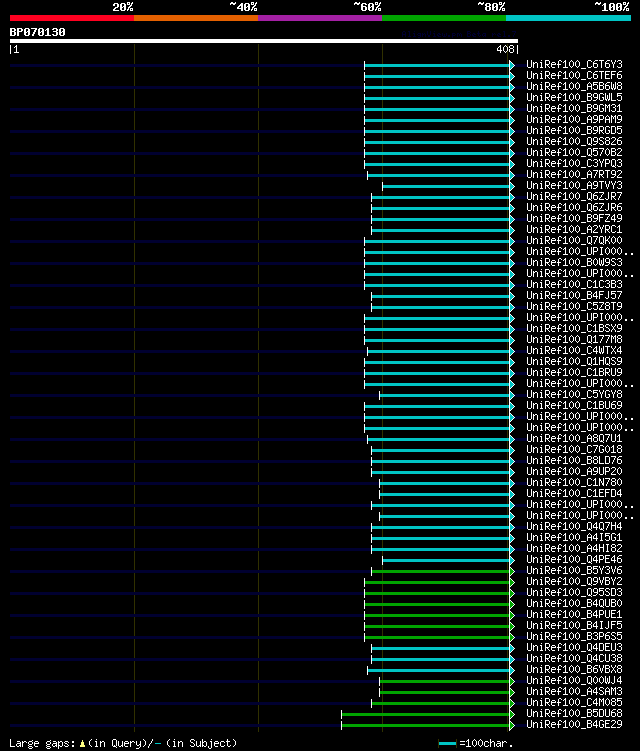Click label UniRef100_C5YGY8
The width and height of the screenshot is (640, 751).
pos(574,395)
